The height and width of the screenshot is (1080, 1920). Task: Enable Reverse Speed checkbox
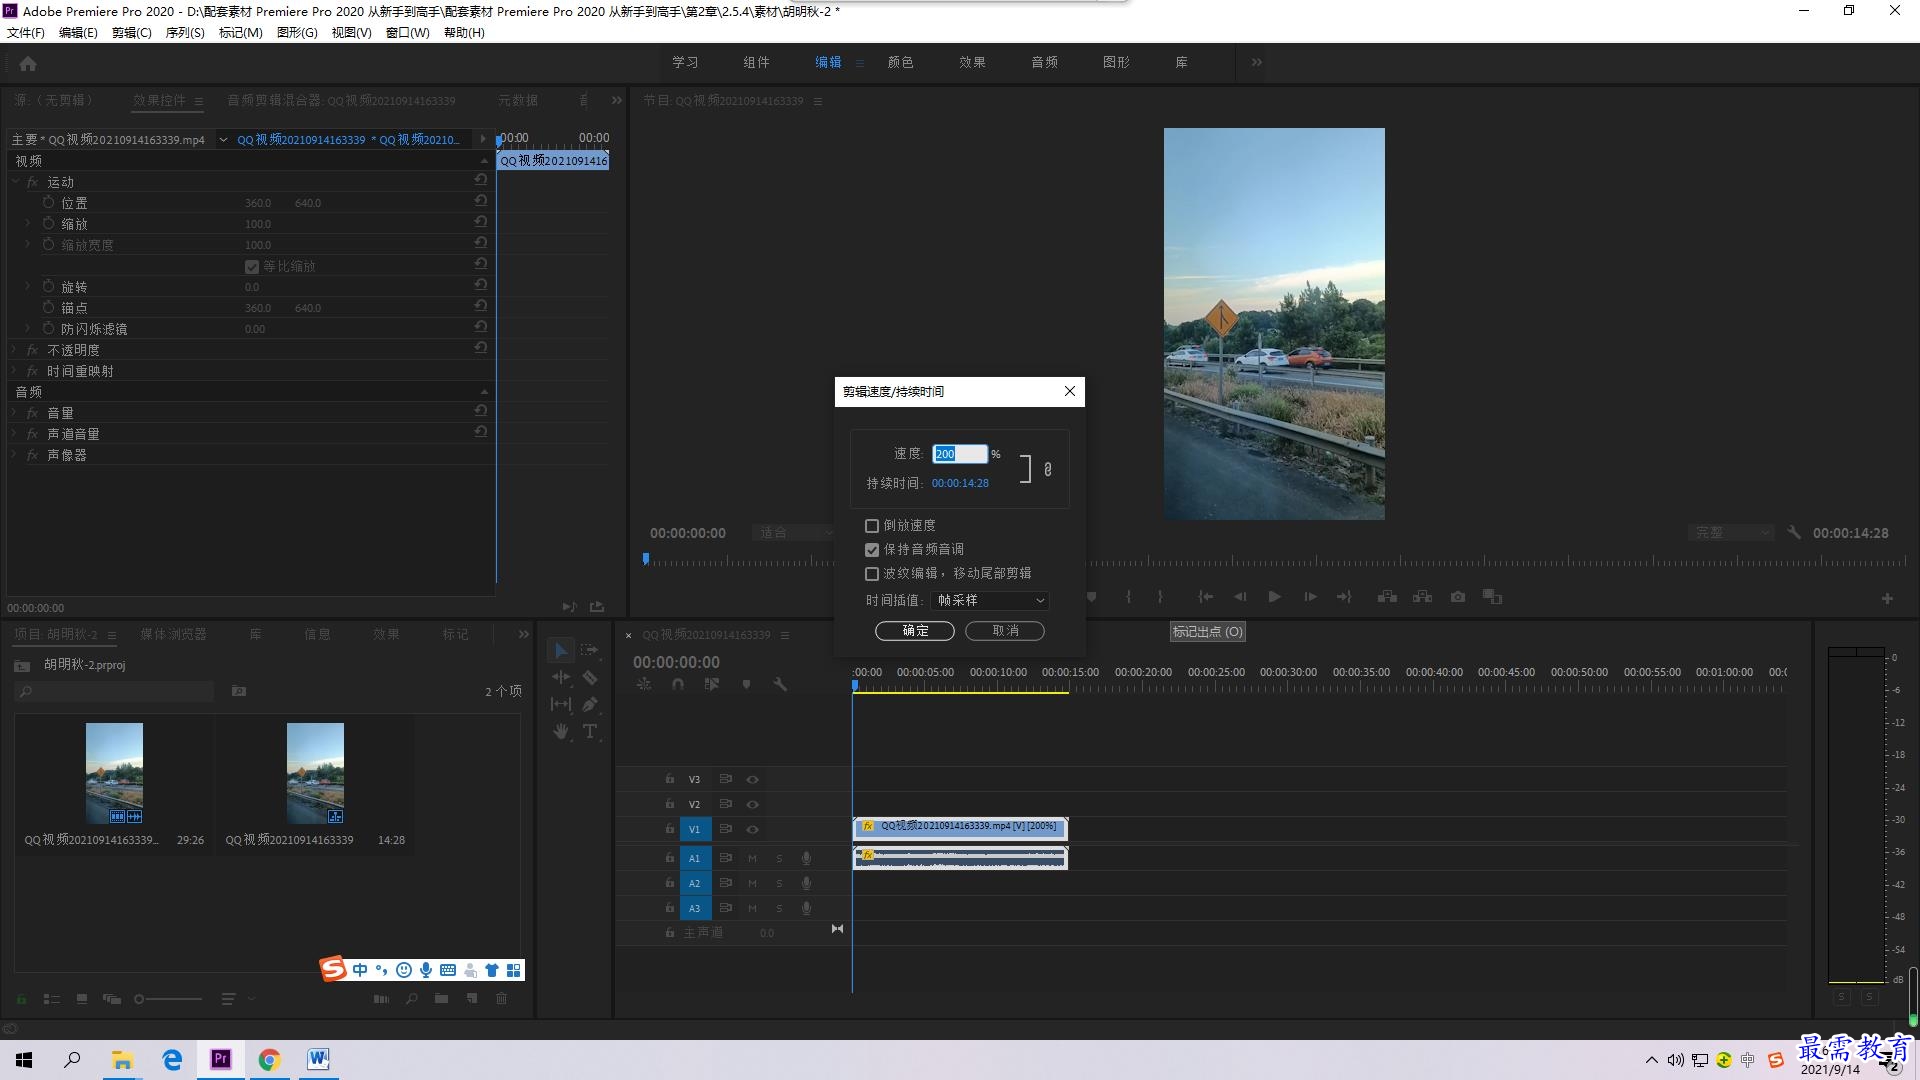(x=872, y=526)
